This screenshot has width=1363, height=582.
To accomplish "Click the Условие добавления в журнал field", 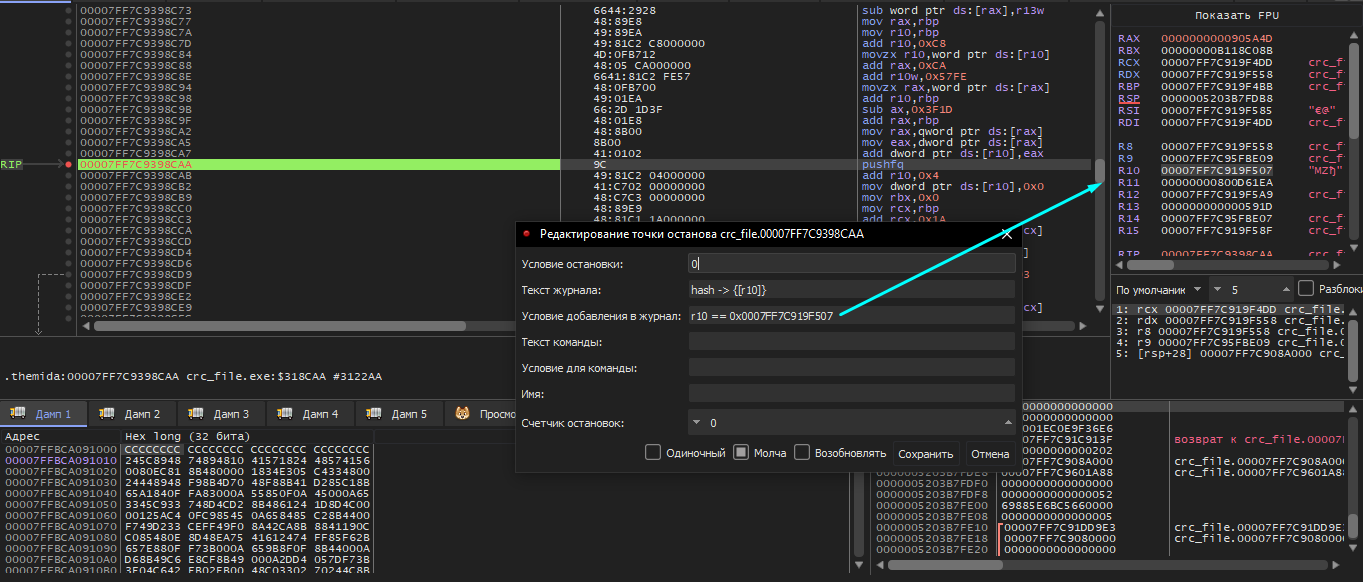I will tap(852, 316).
